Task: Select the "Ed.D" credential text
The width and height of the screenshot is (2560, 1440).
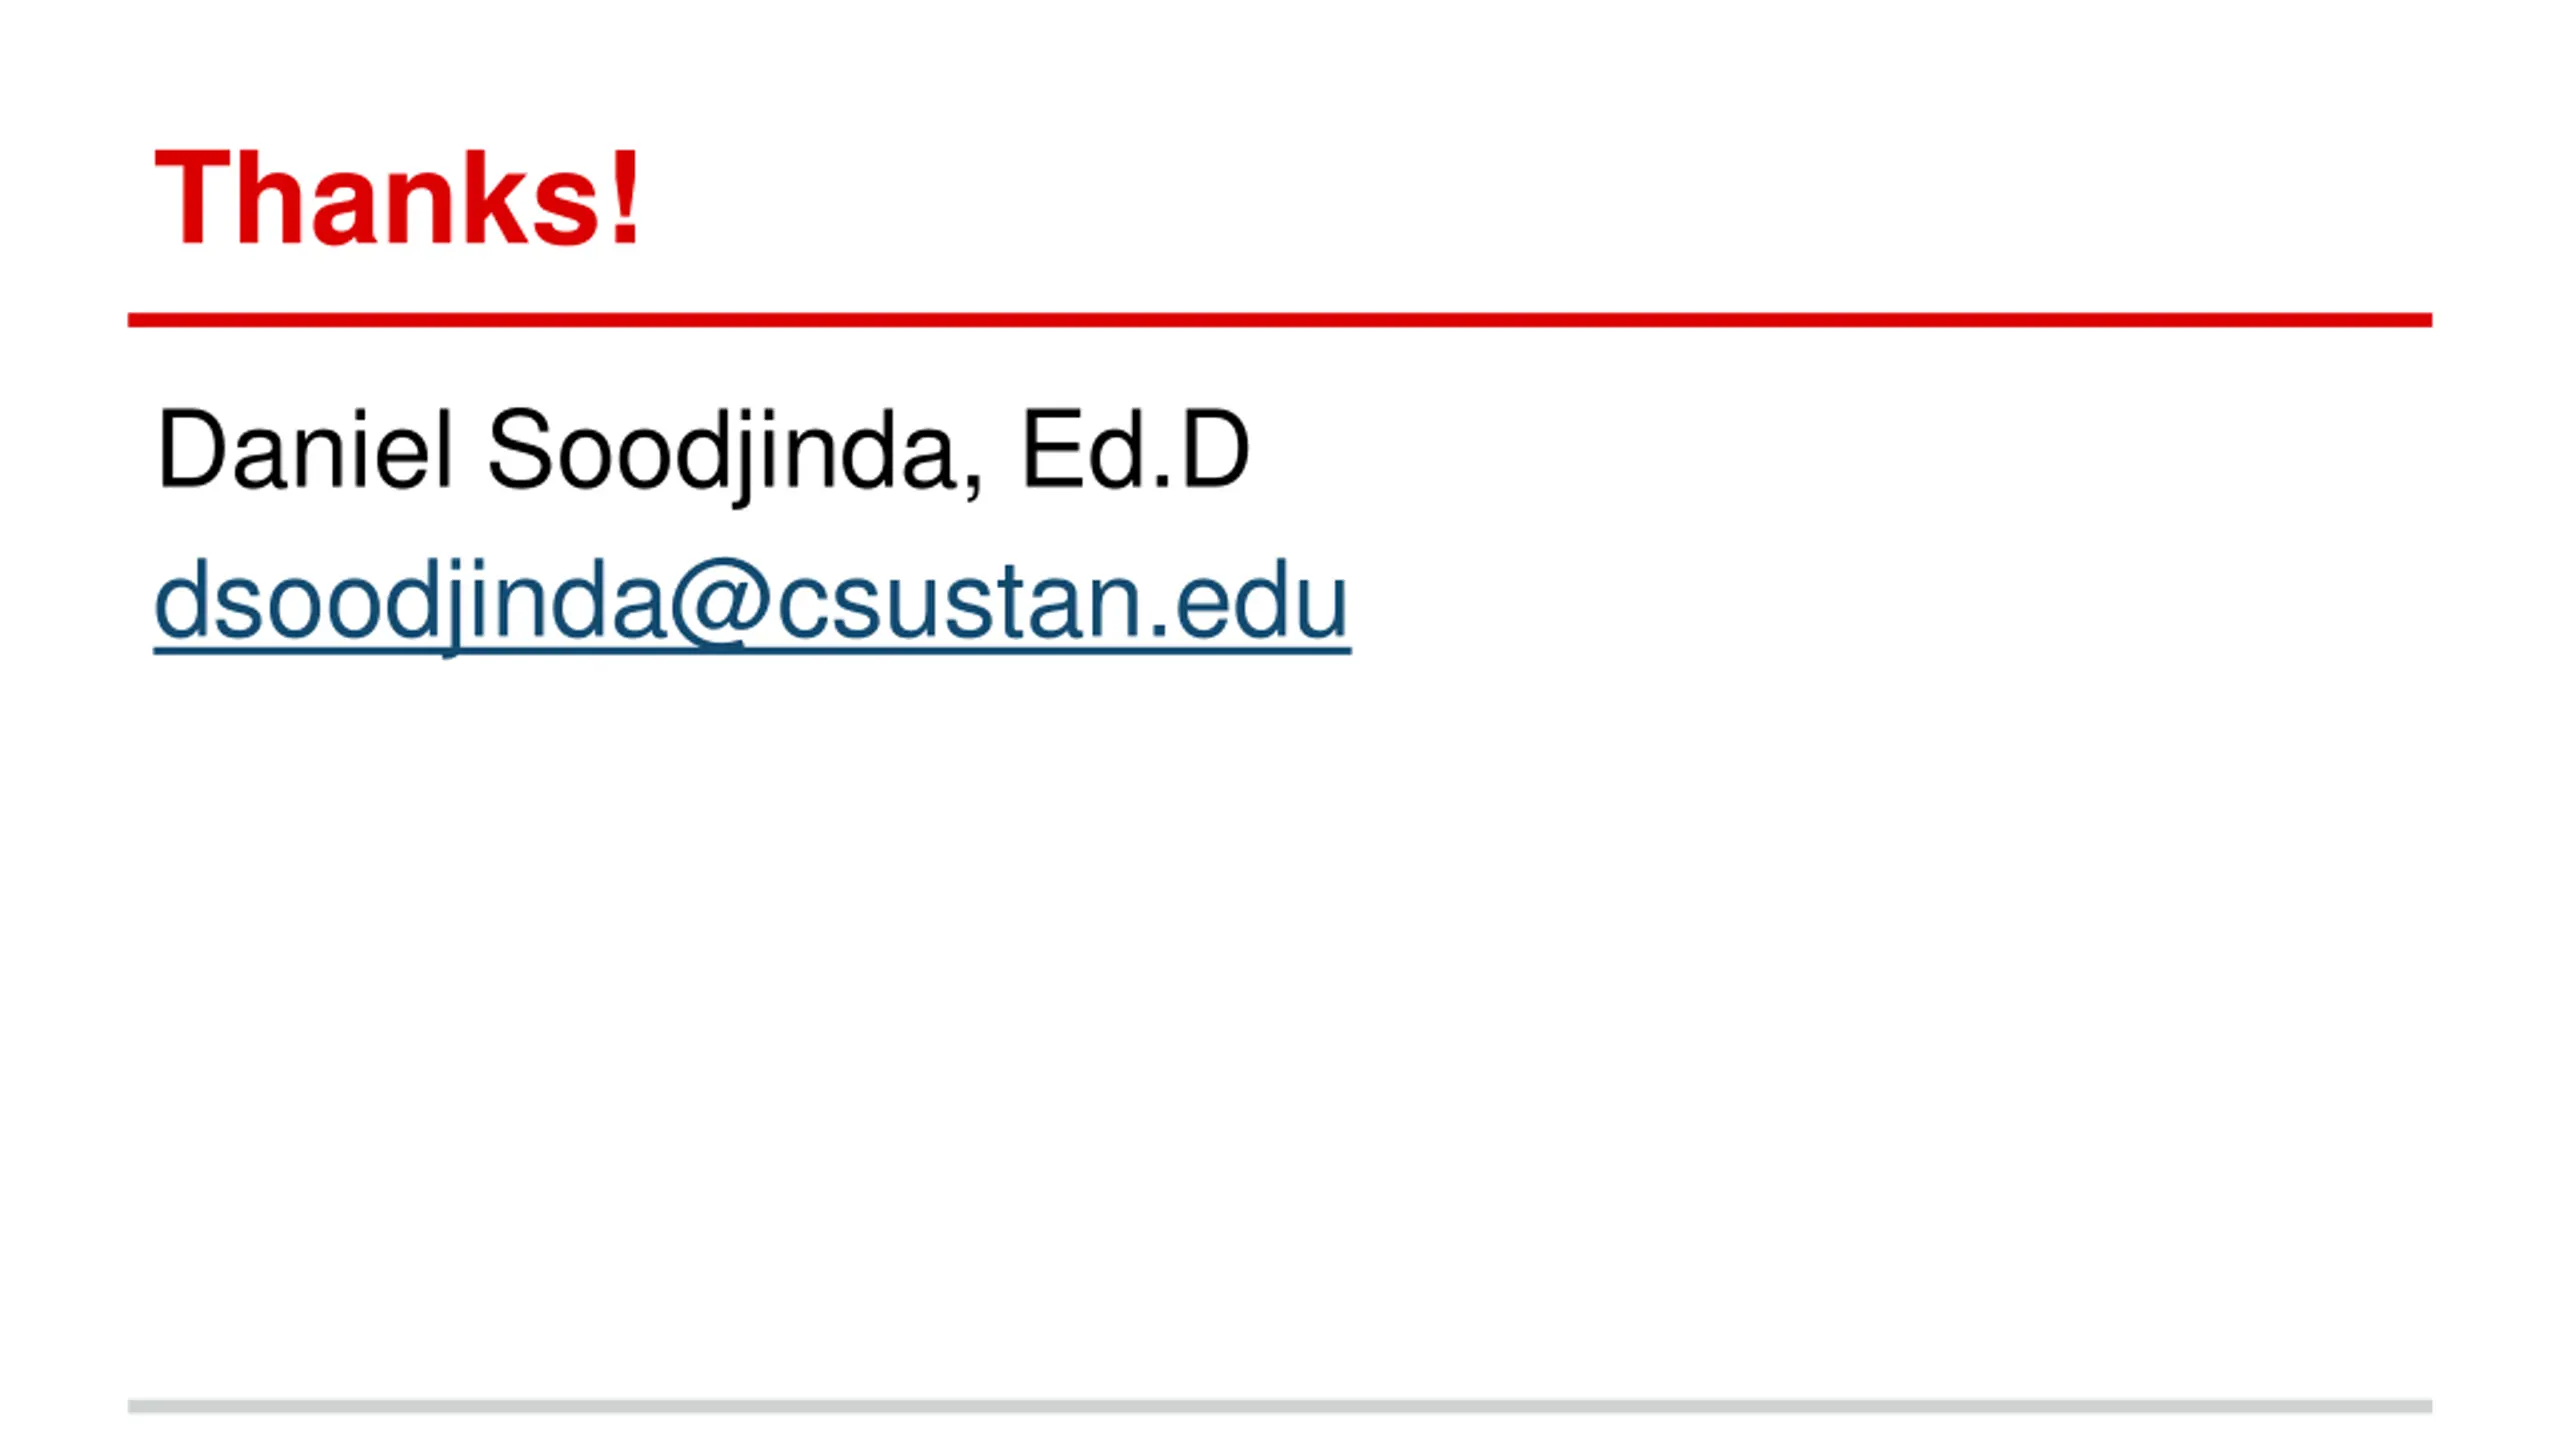Action: pos(1136,449)
